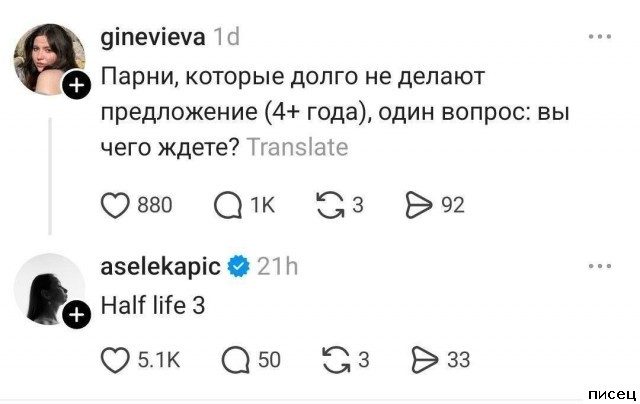
Task: Like the ginevieva post
Action: click(116, 206)
